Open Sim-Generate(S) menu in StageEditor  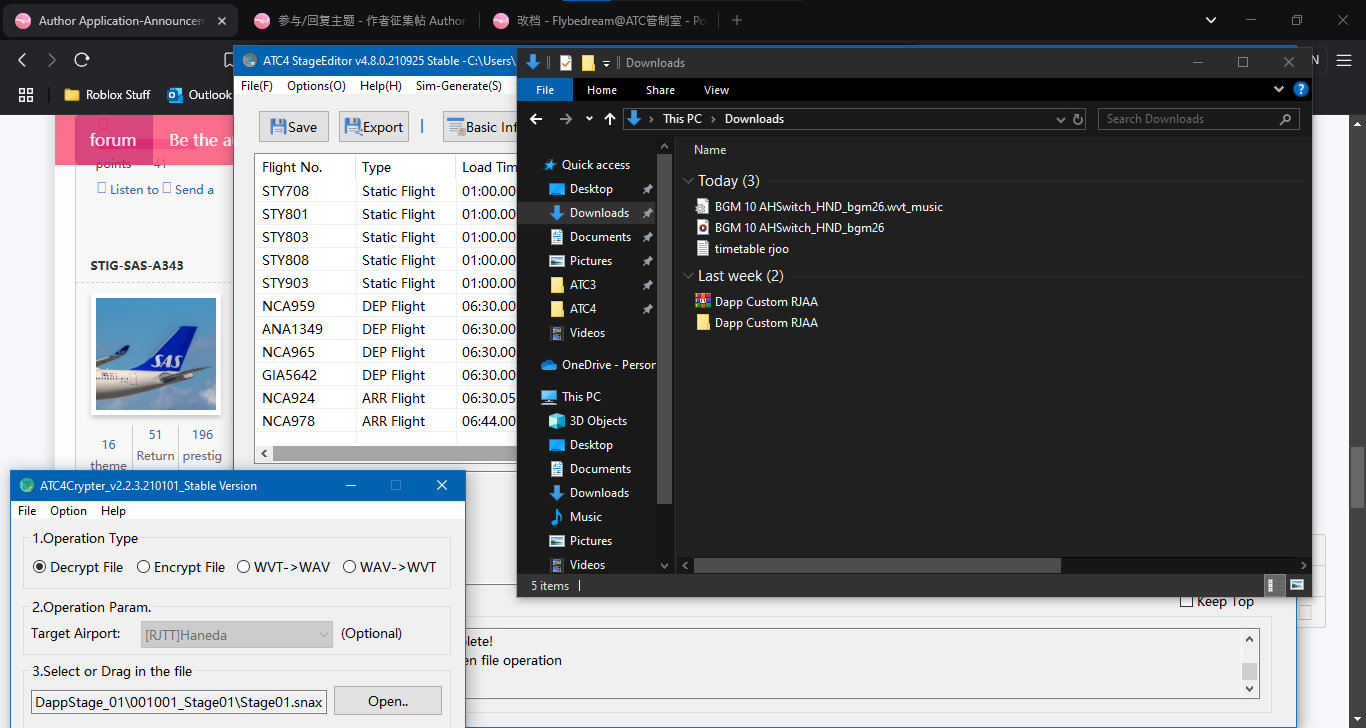click(x=459, y=86)
